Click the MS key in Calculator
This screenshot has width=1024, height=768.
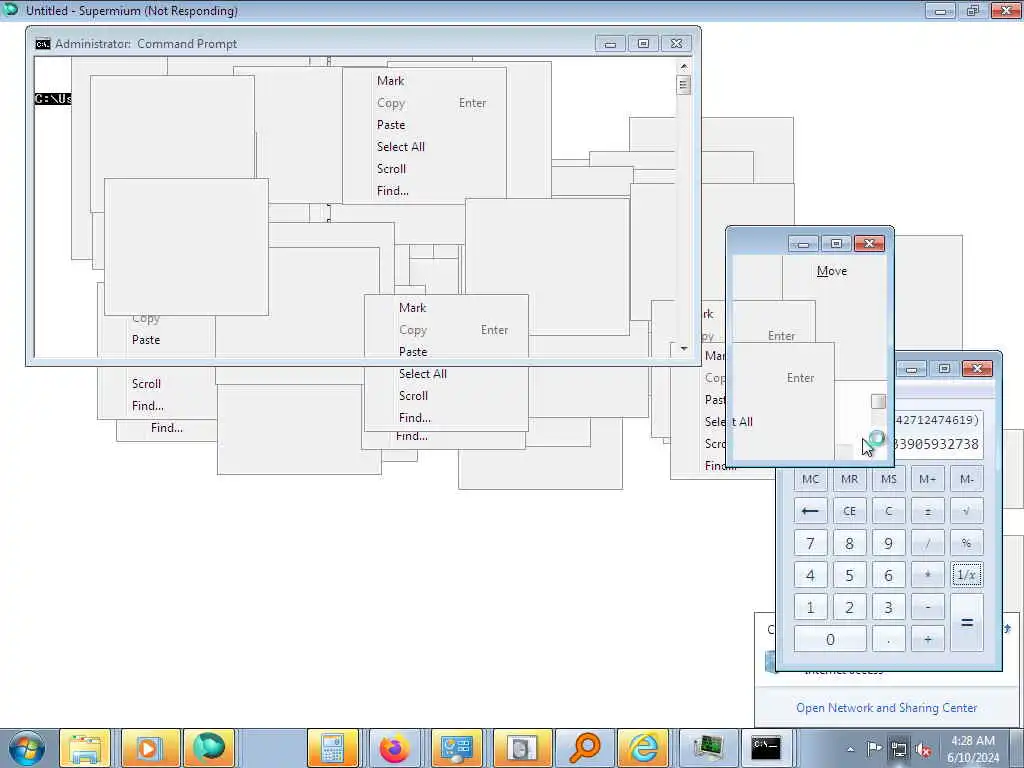(889, 479)
